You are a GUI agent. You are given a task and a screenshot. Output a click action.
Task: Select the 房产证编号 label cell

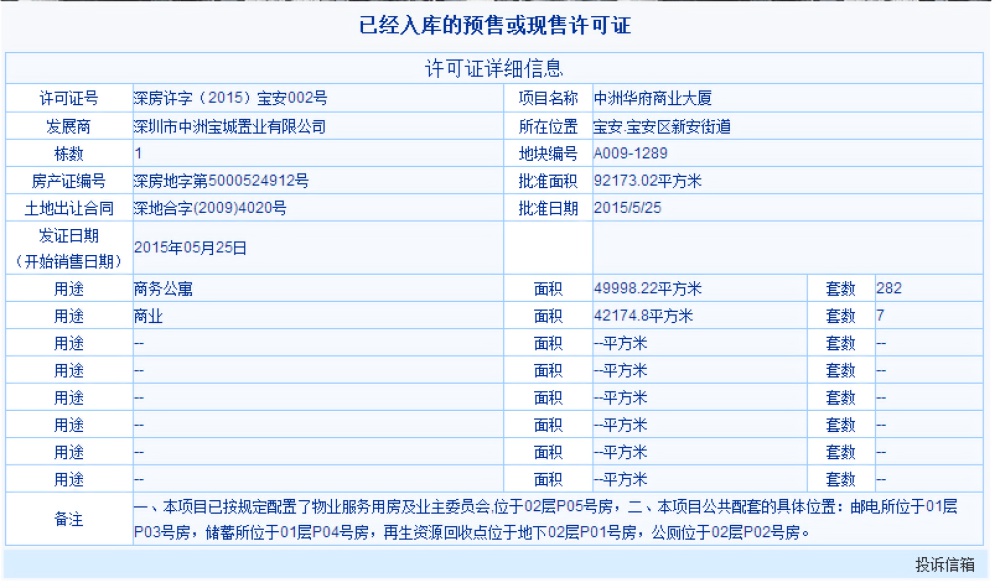pos(69,181)
